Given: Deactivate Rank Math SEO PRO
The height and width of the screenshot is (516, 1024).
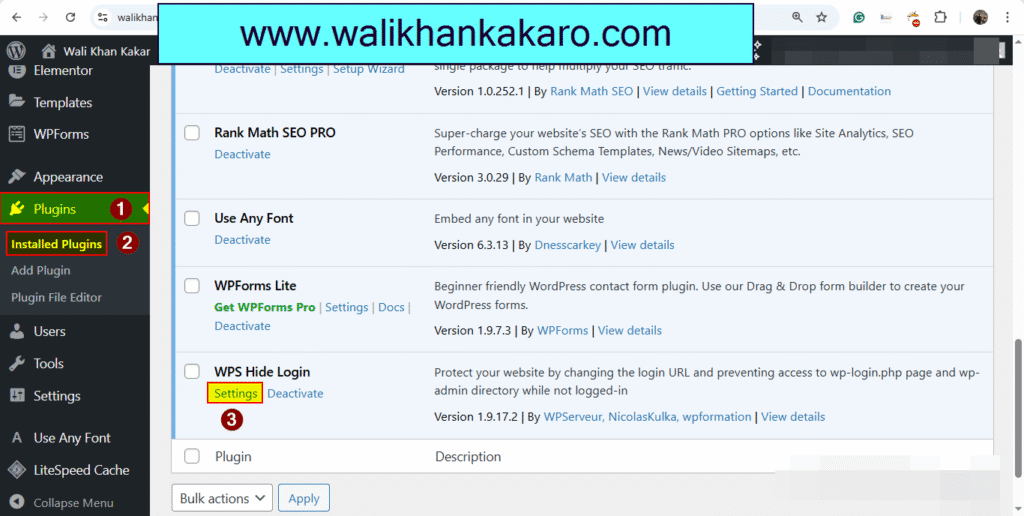Looking at the screenshot, I should click(242, 154).
